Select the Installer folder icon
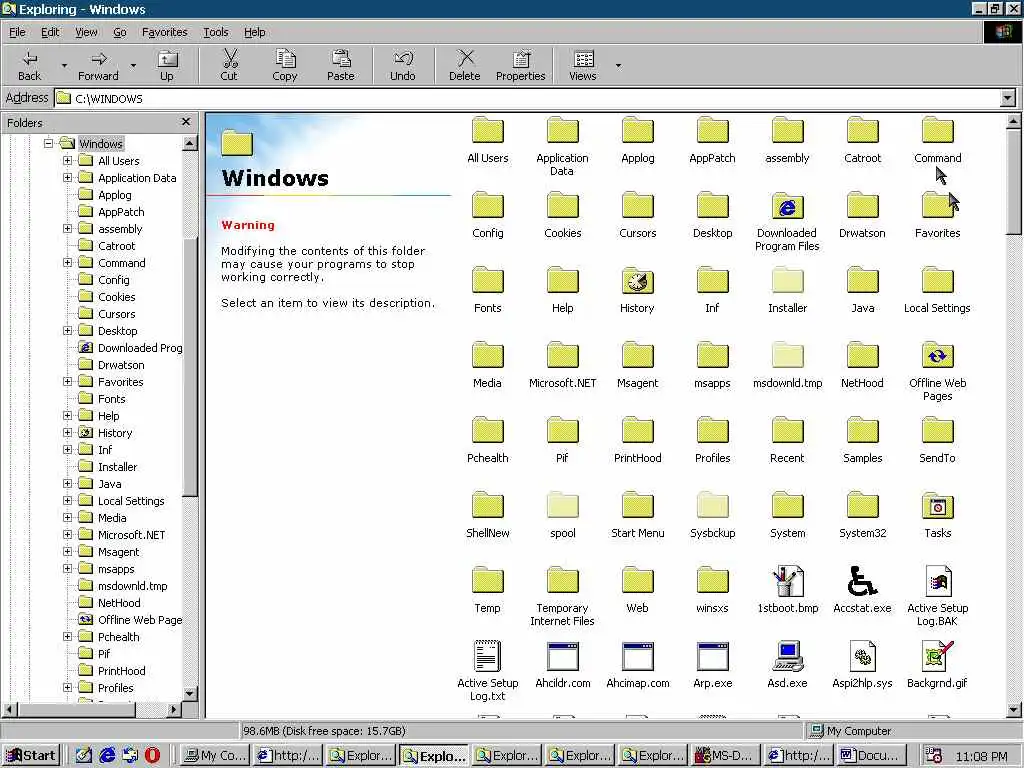Screen dimensions: 1024x768 [x=787, y=281]
